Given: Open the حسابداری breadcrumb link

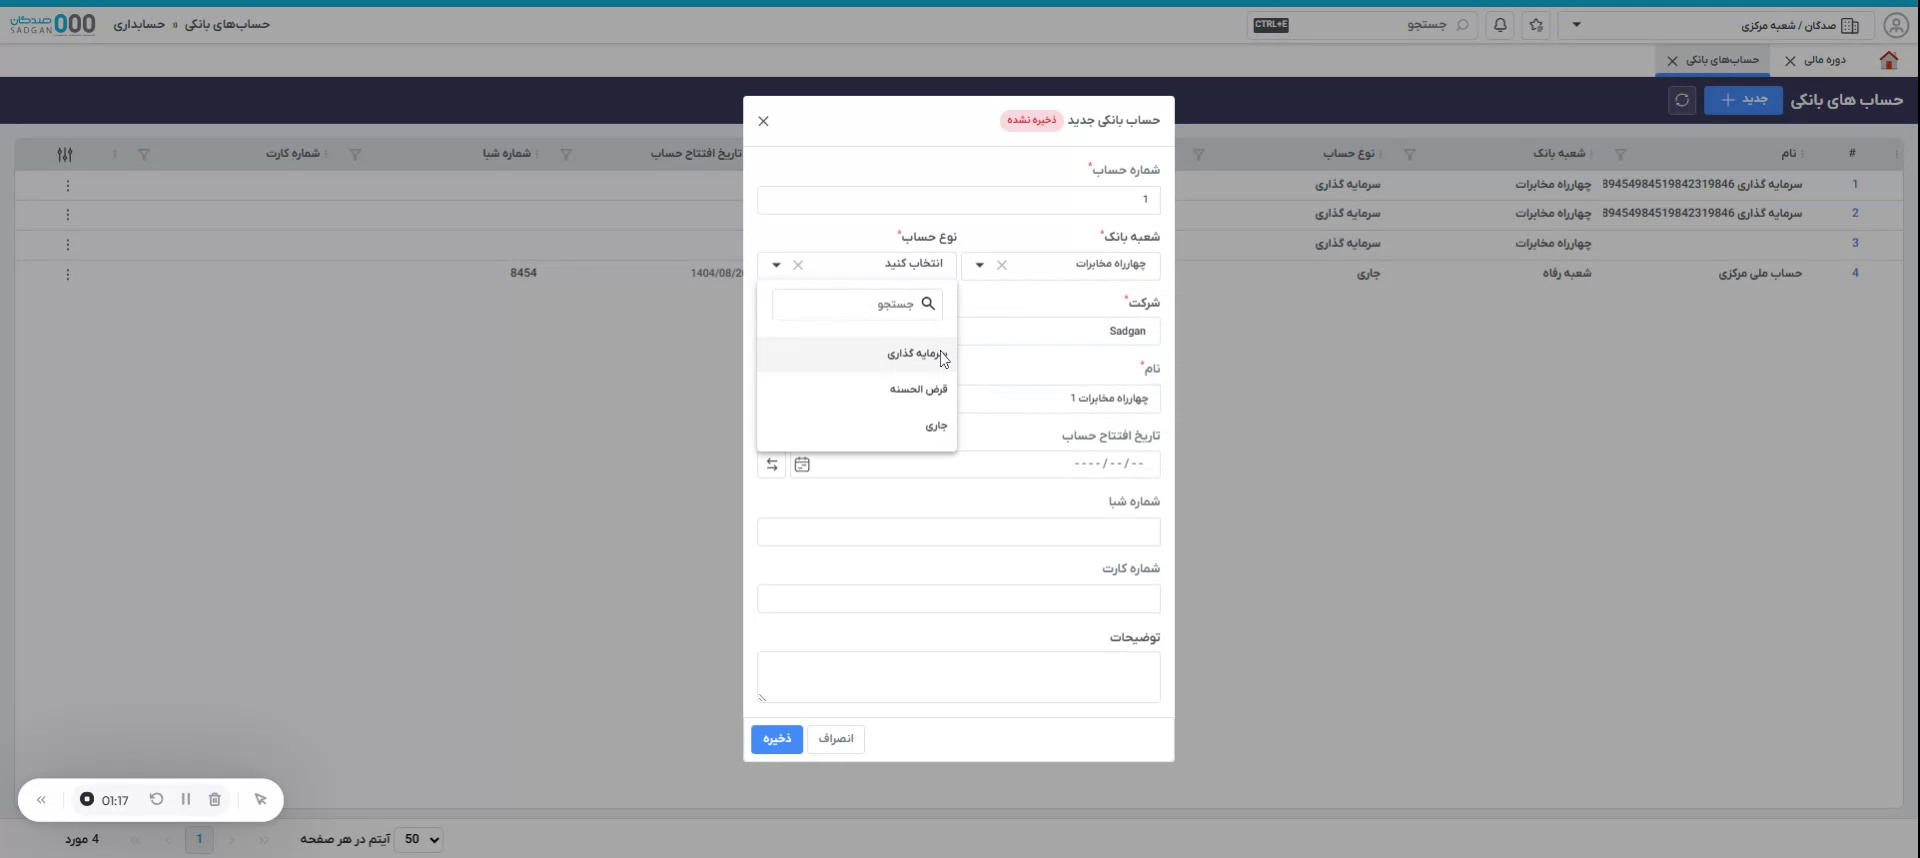Looking at the screenshot, I should point(139,24).
